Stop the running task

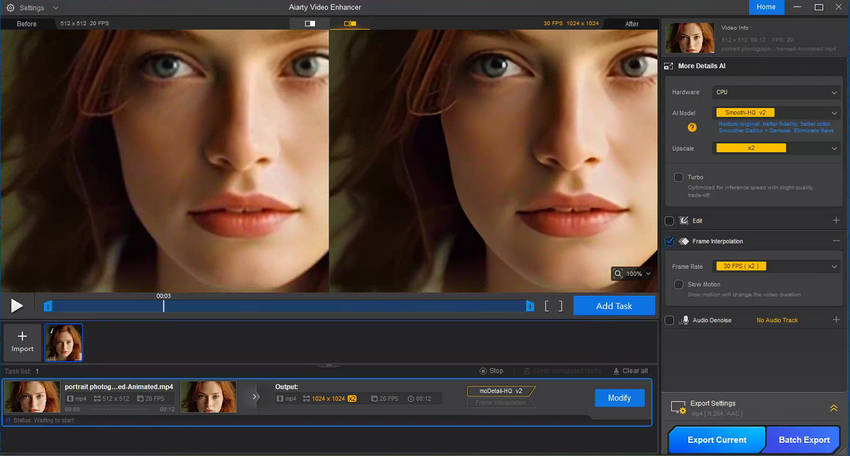pos(491,371)
